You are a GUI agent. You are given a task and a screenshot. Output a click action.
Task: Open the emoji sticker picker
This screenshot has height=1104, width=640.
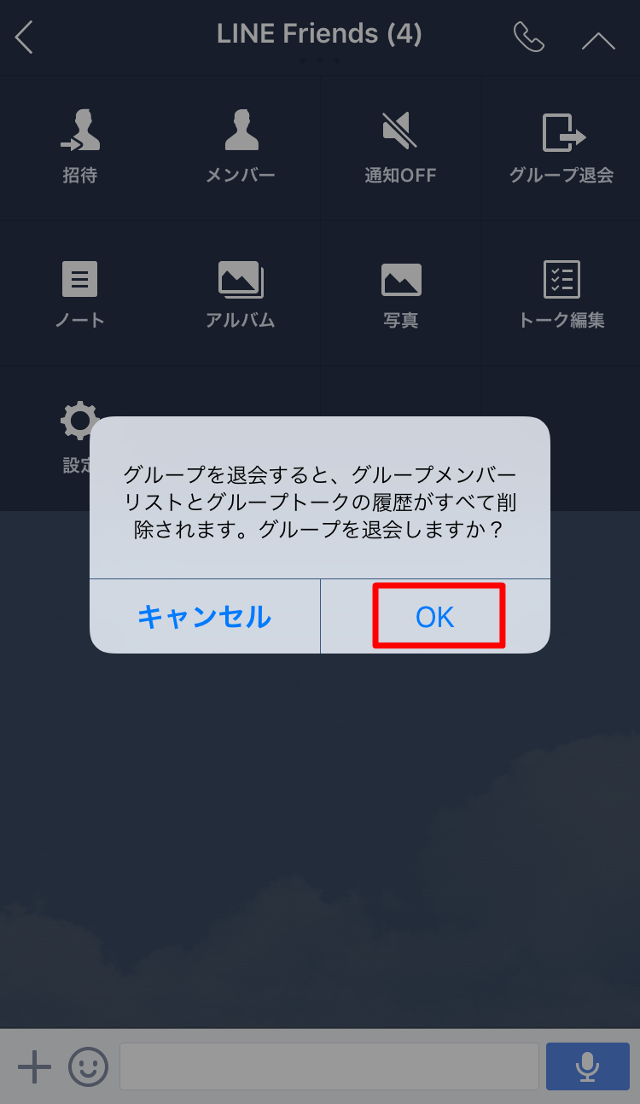coord(88,1067)
